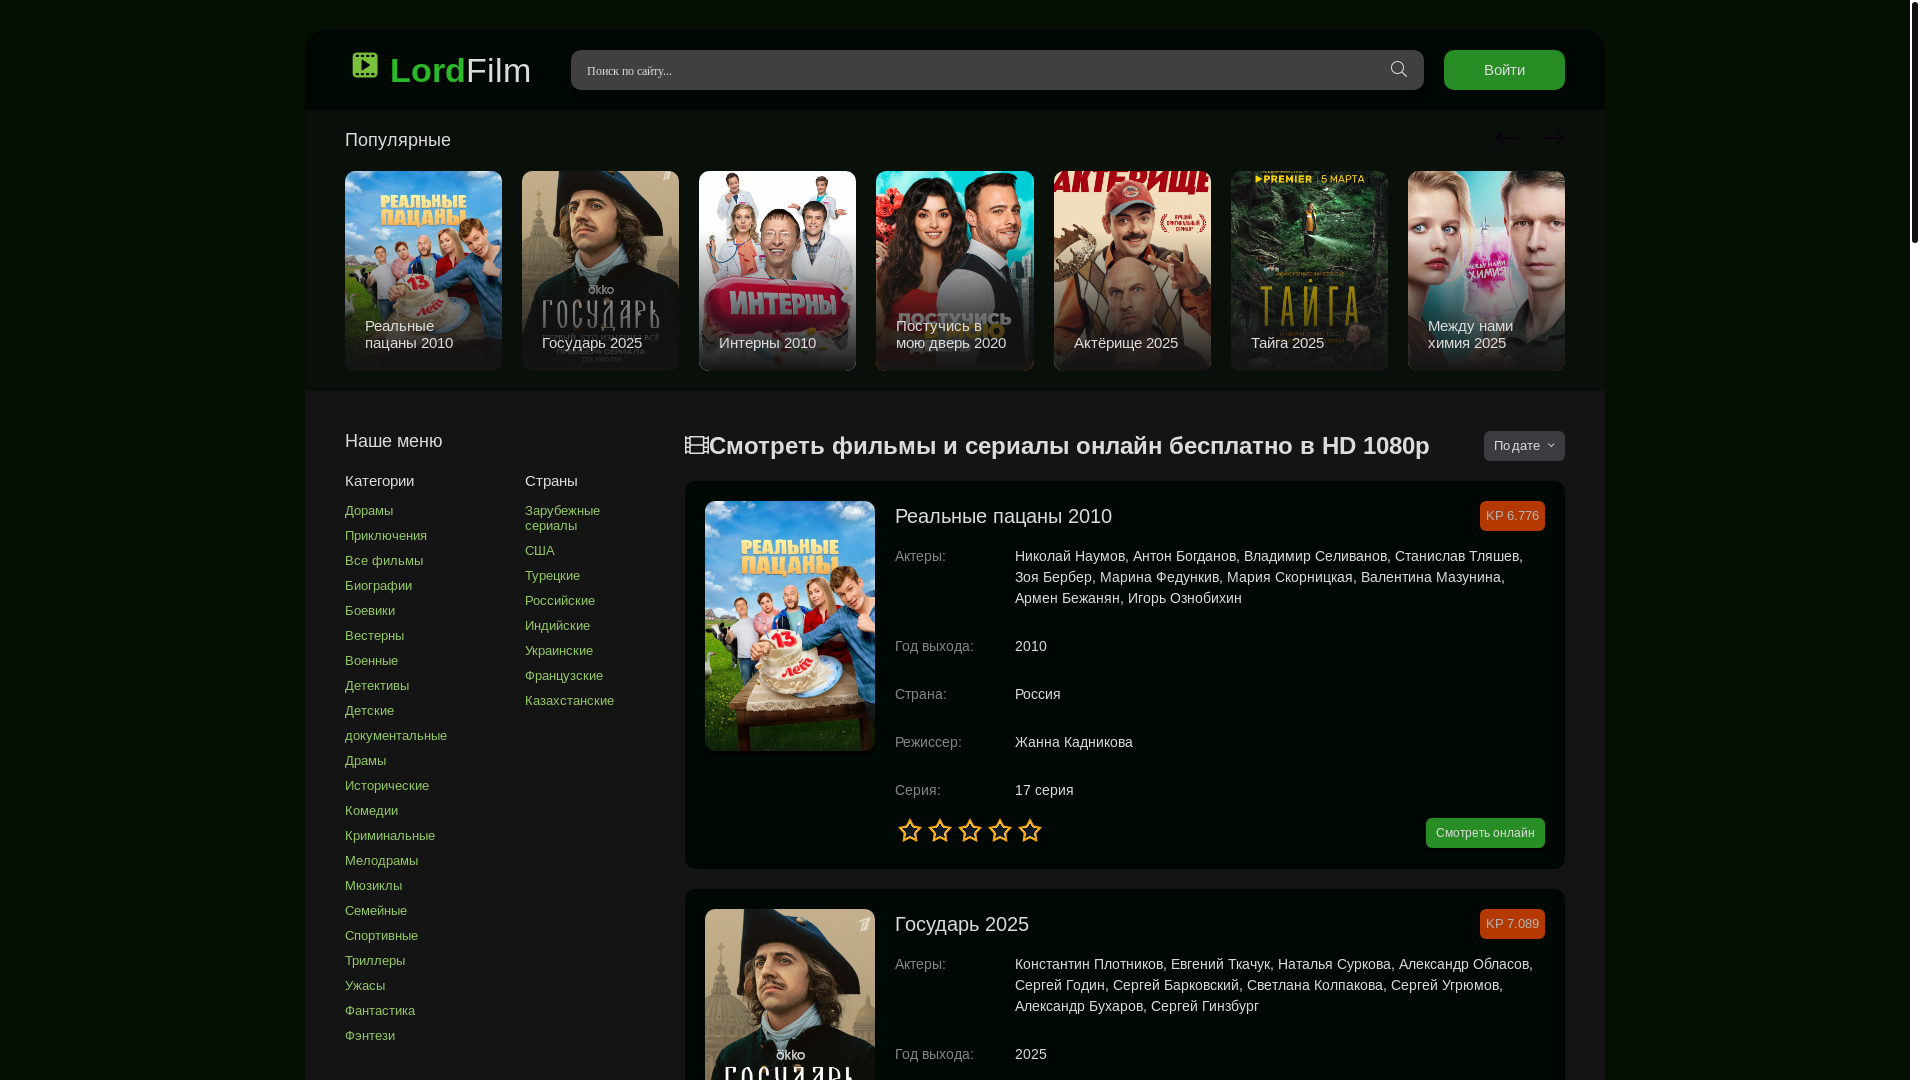1920x1080 pixels.
Task: Go to the Криминальные category
Action: 390,836
